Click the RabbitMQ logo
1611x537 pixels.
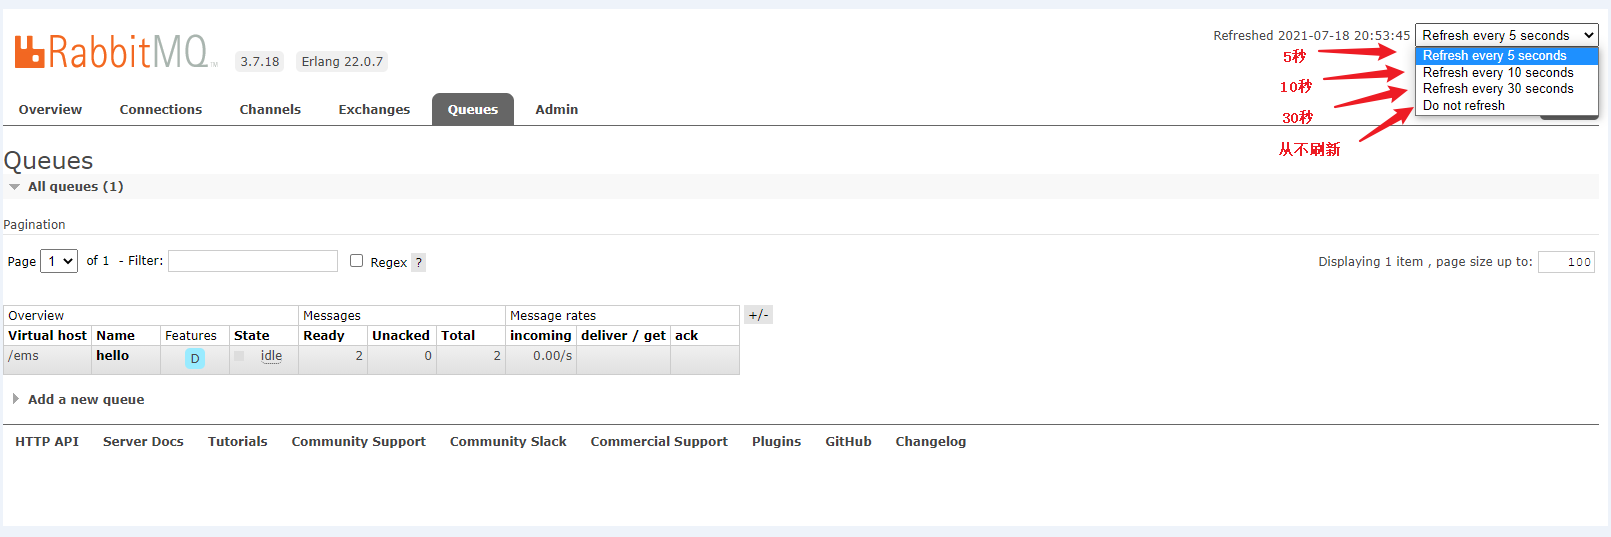(115, 51)
